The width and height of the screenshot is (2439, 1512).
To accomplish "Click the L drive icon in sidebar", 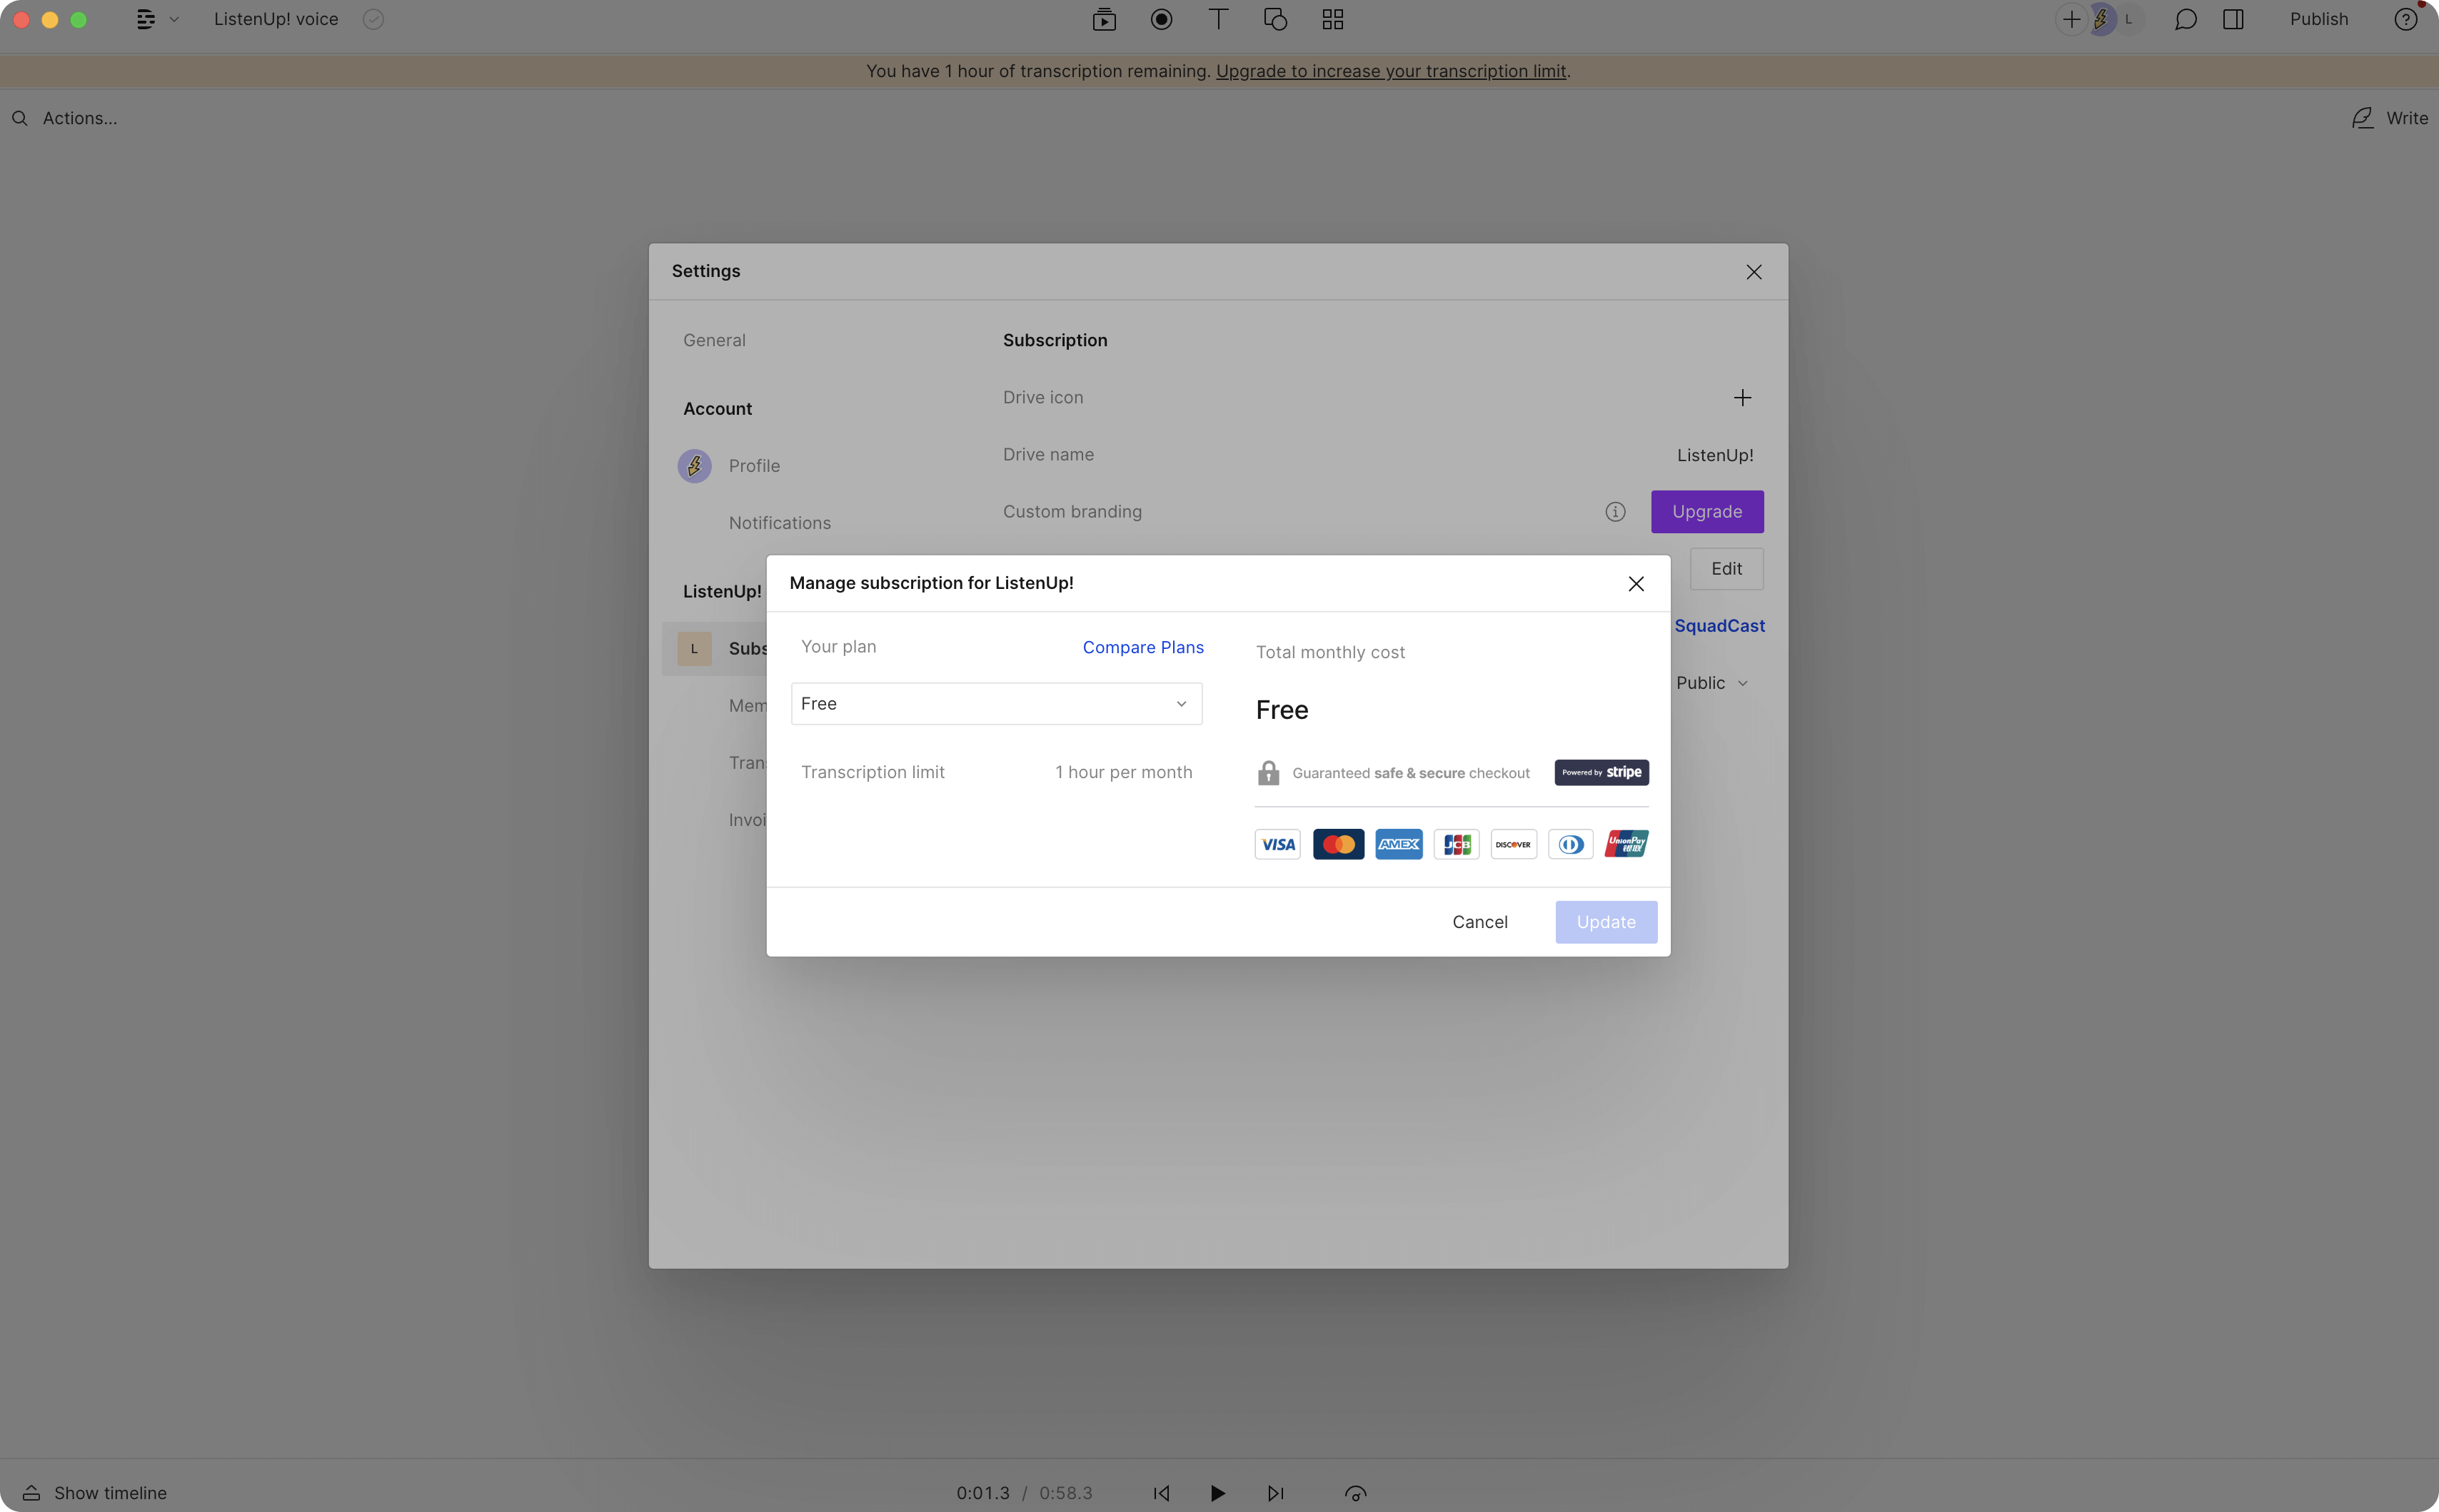I will pyautogui.click(x=694, y=648).
